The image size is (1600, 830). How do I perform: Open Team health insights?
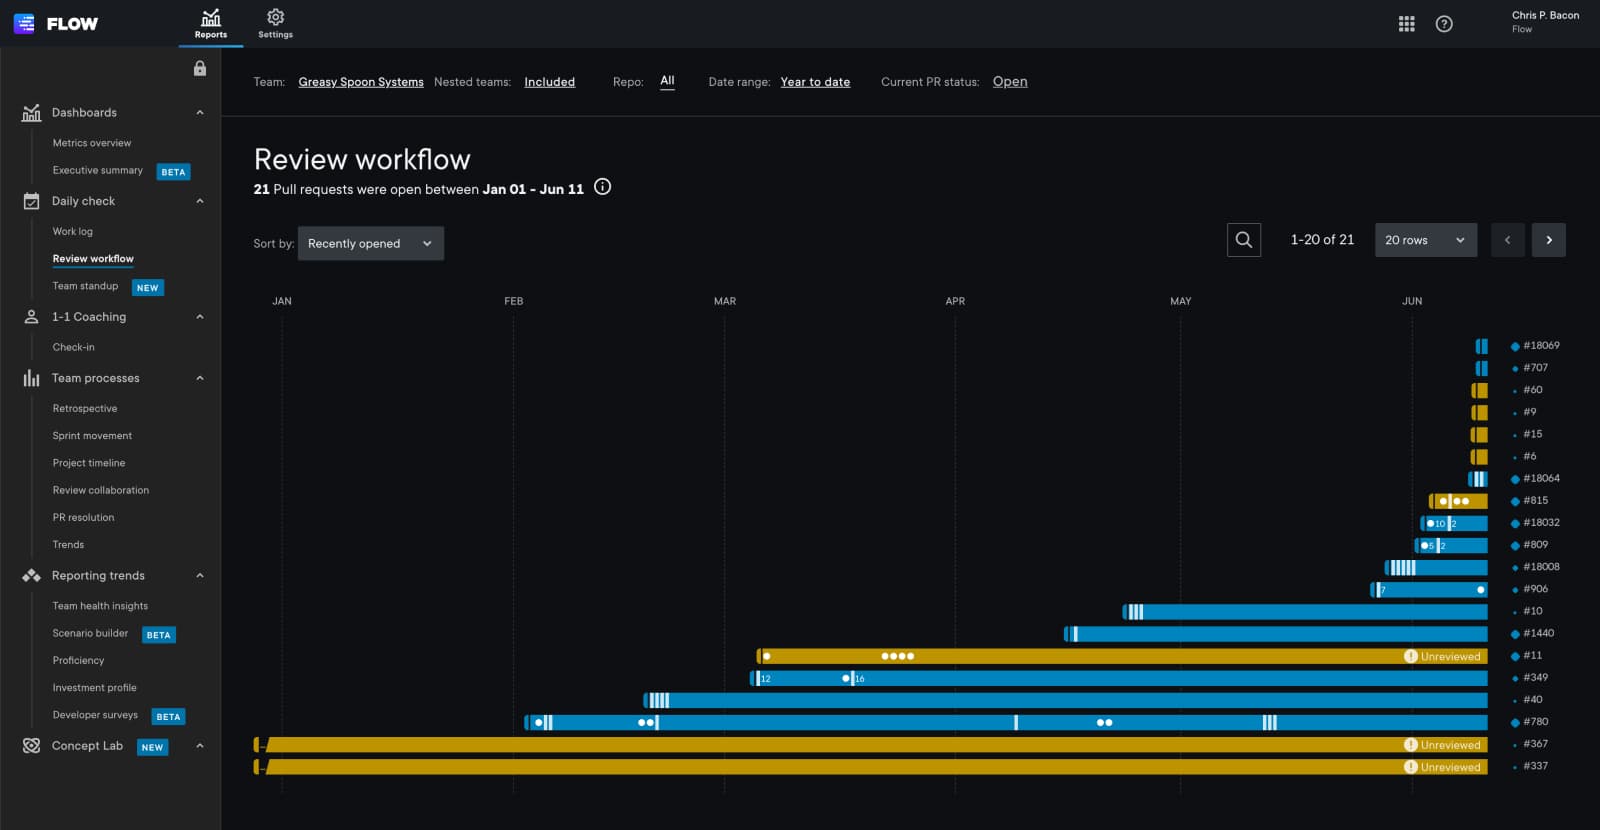pos(100,606)
